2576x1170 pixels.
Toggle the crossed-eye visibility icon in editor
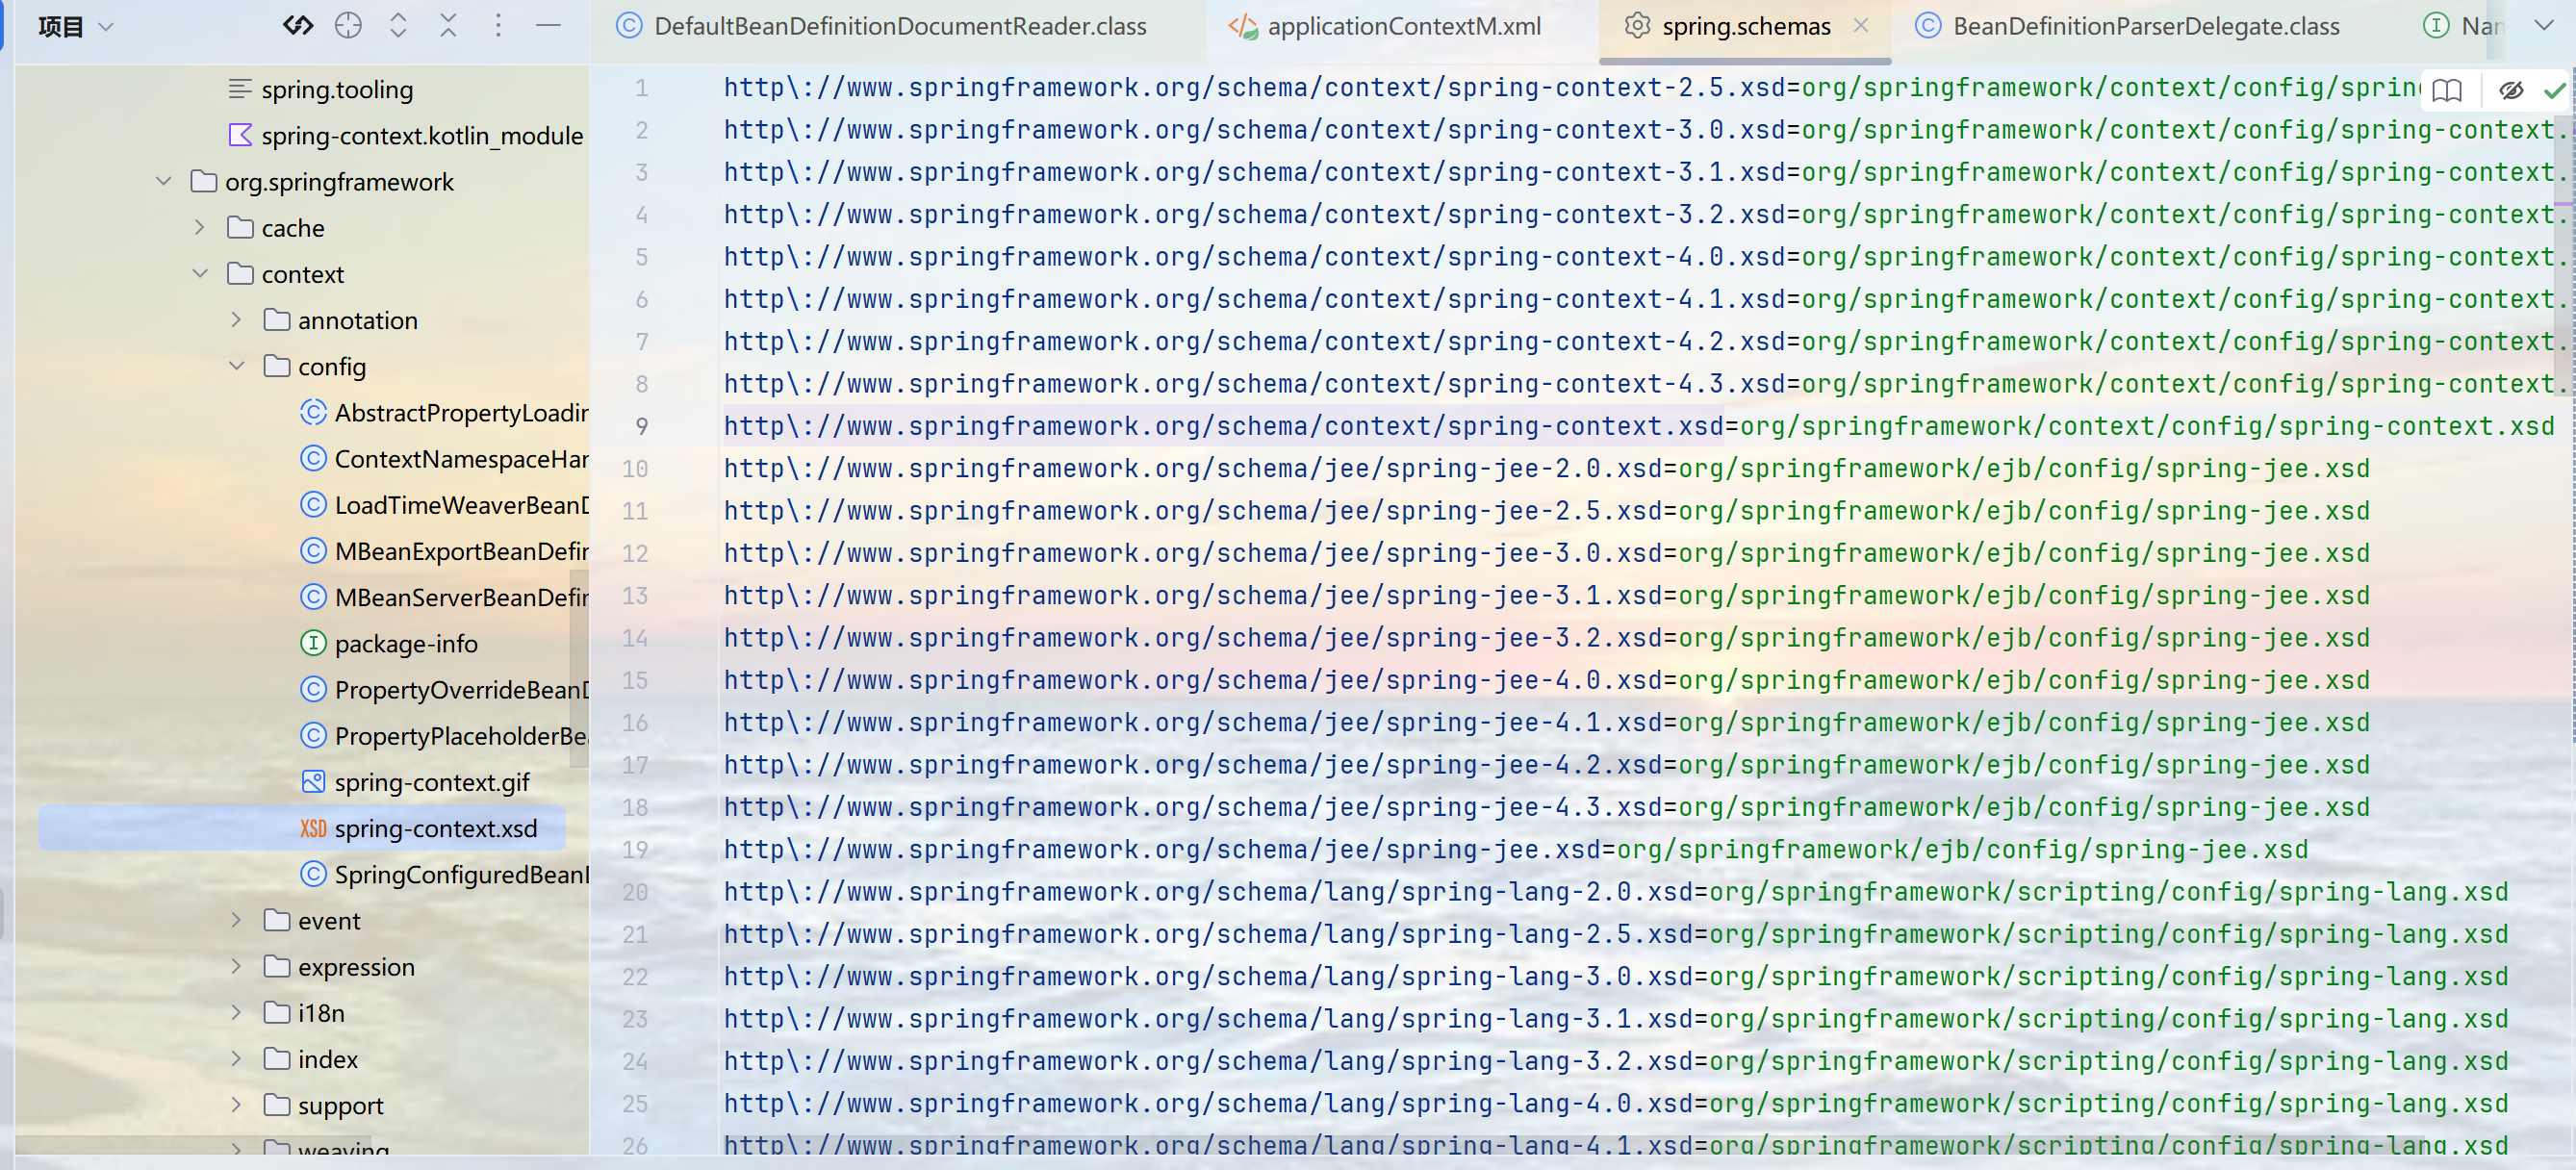[x=2510, y=91]
